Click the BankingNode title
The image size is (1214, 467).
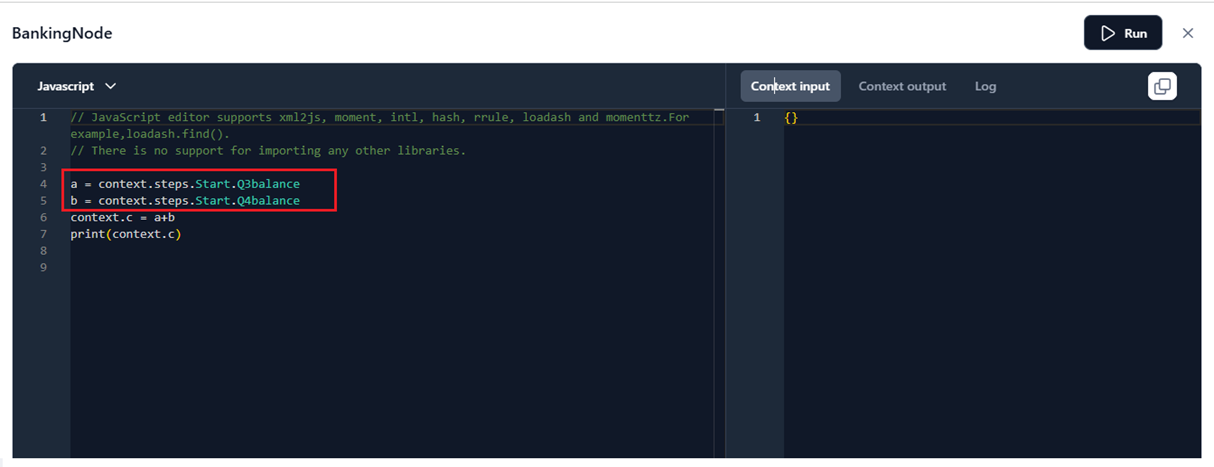[x=62, y=33]
